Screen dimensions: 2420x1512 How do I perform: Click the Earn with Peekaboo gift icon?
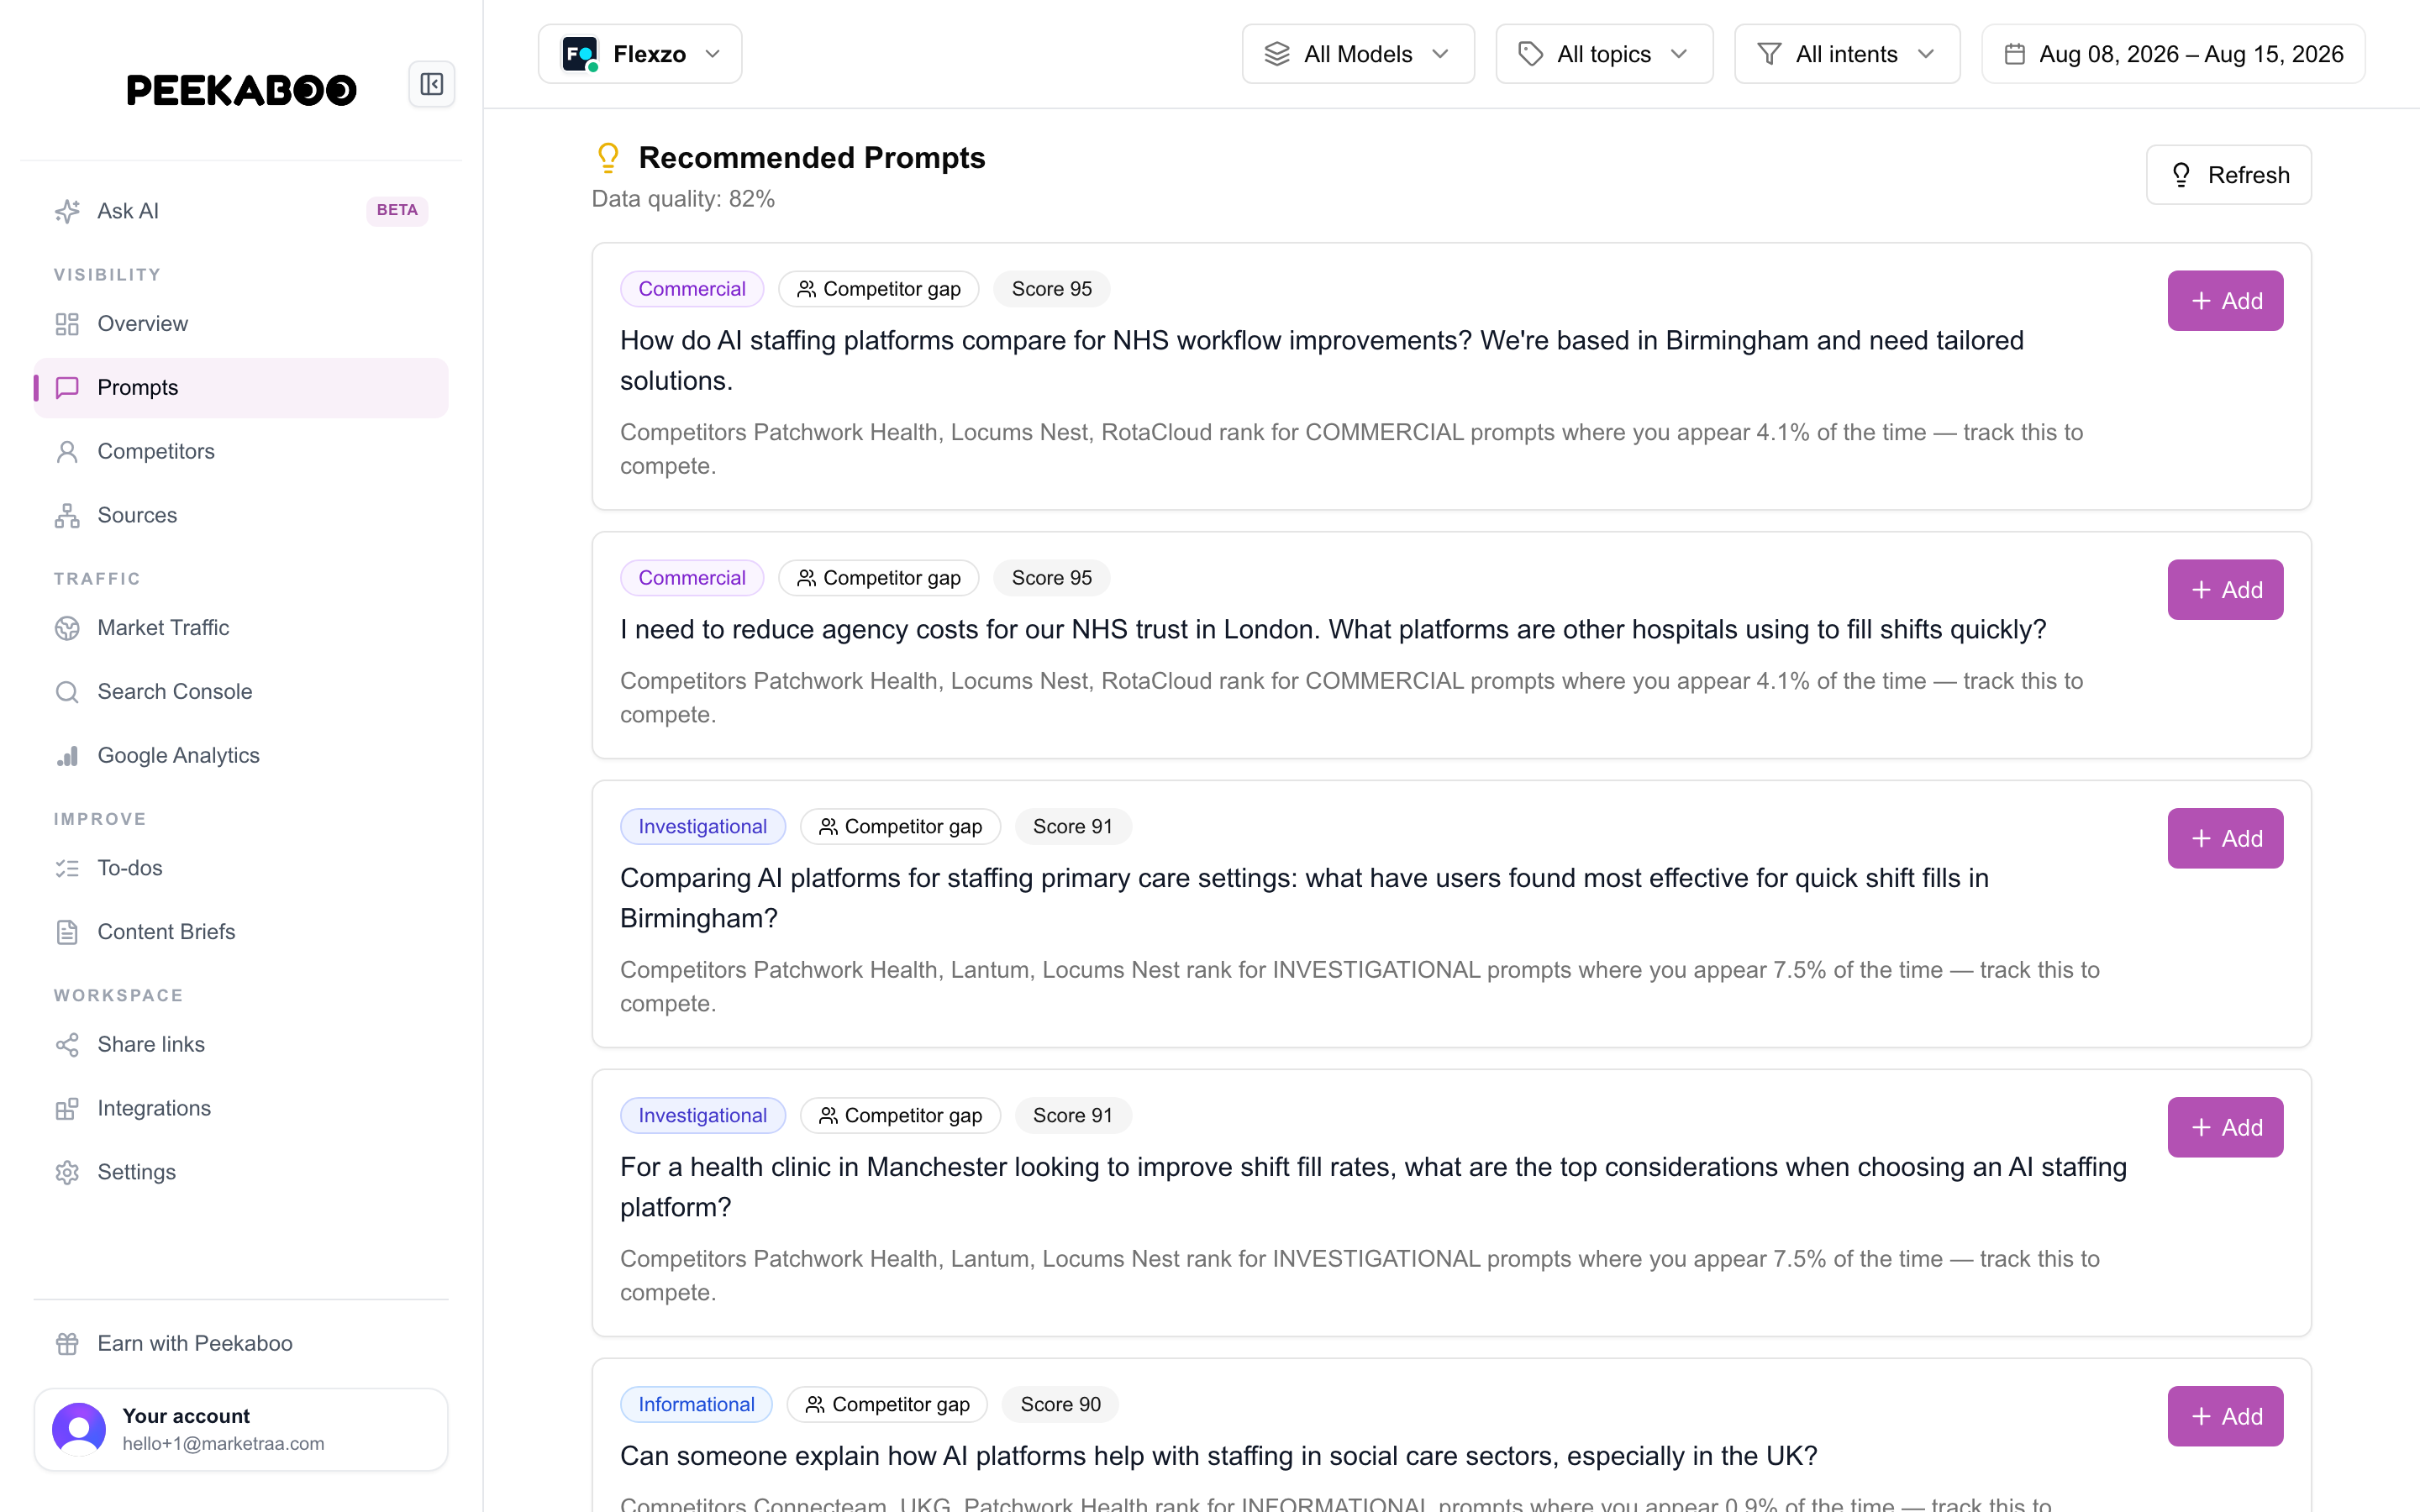pos(67,1344)
